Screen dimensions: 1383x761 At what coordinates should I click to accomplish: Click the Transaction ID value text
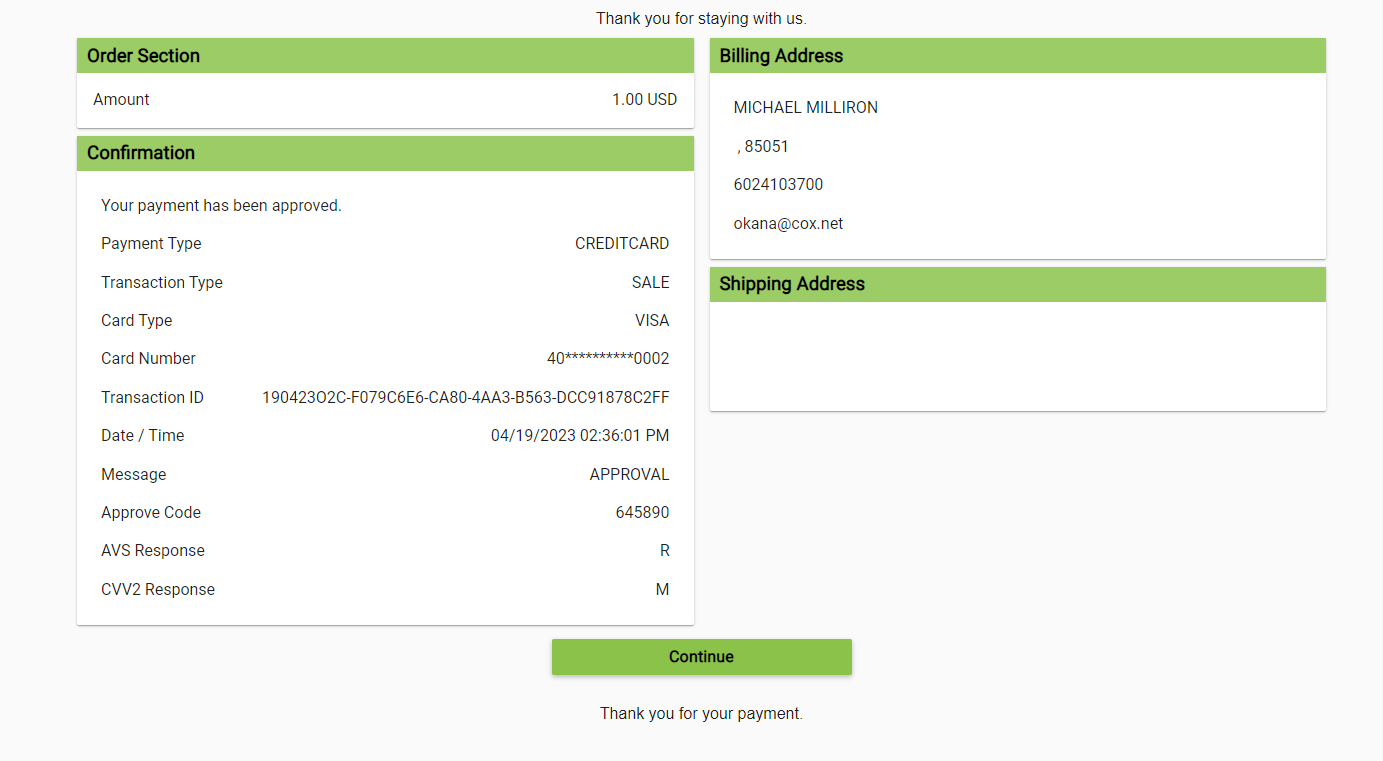(x=465, y=398)
